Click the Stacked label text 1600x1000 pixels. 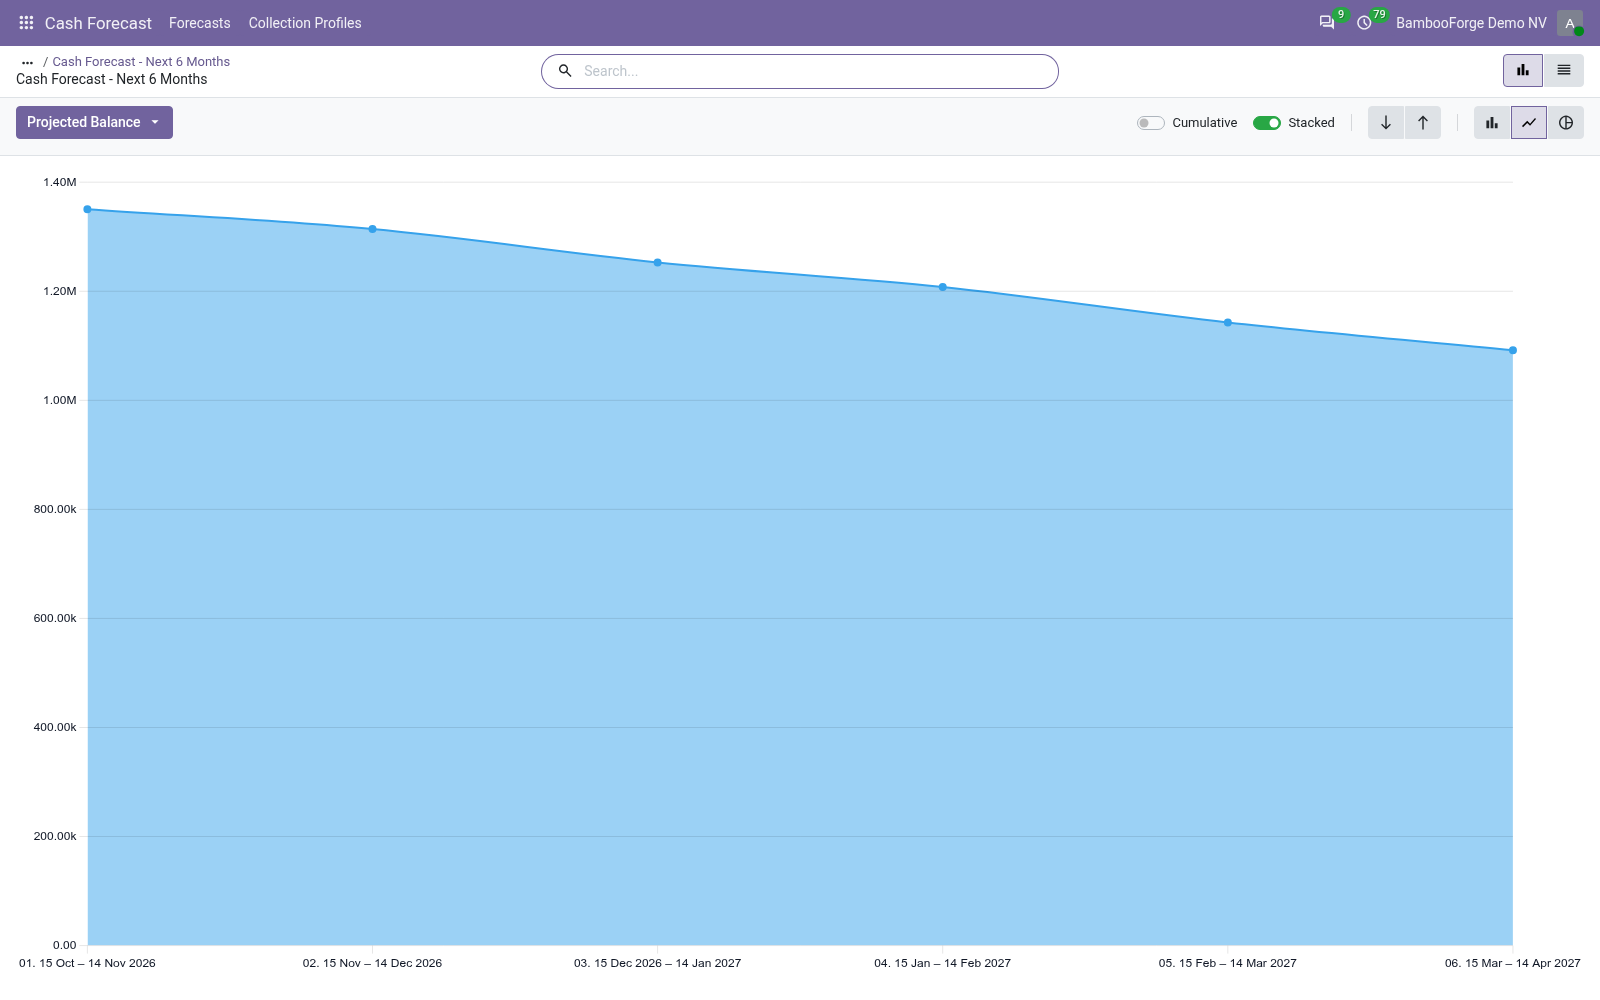1311,123
